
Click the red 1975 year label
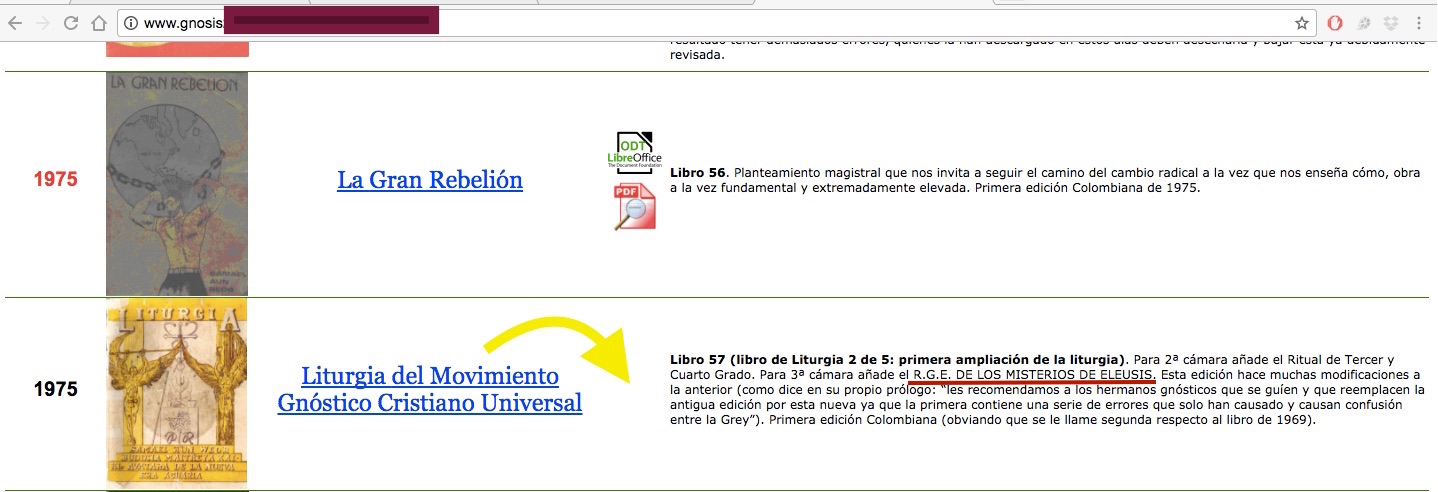pyautogui.click(x=56, y=180)
